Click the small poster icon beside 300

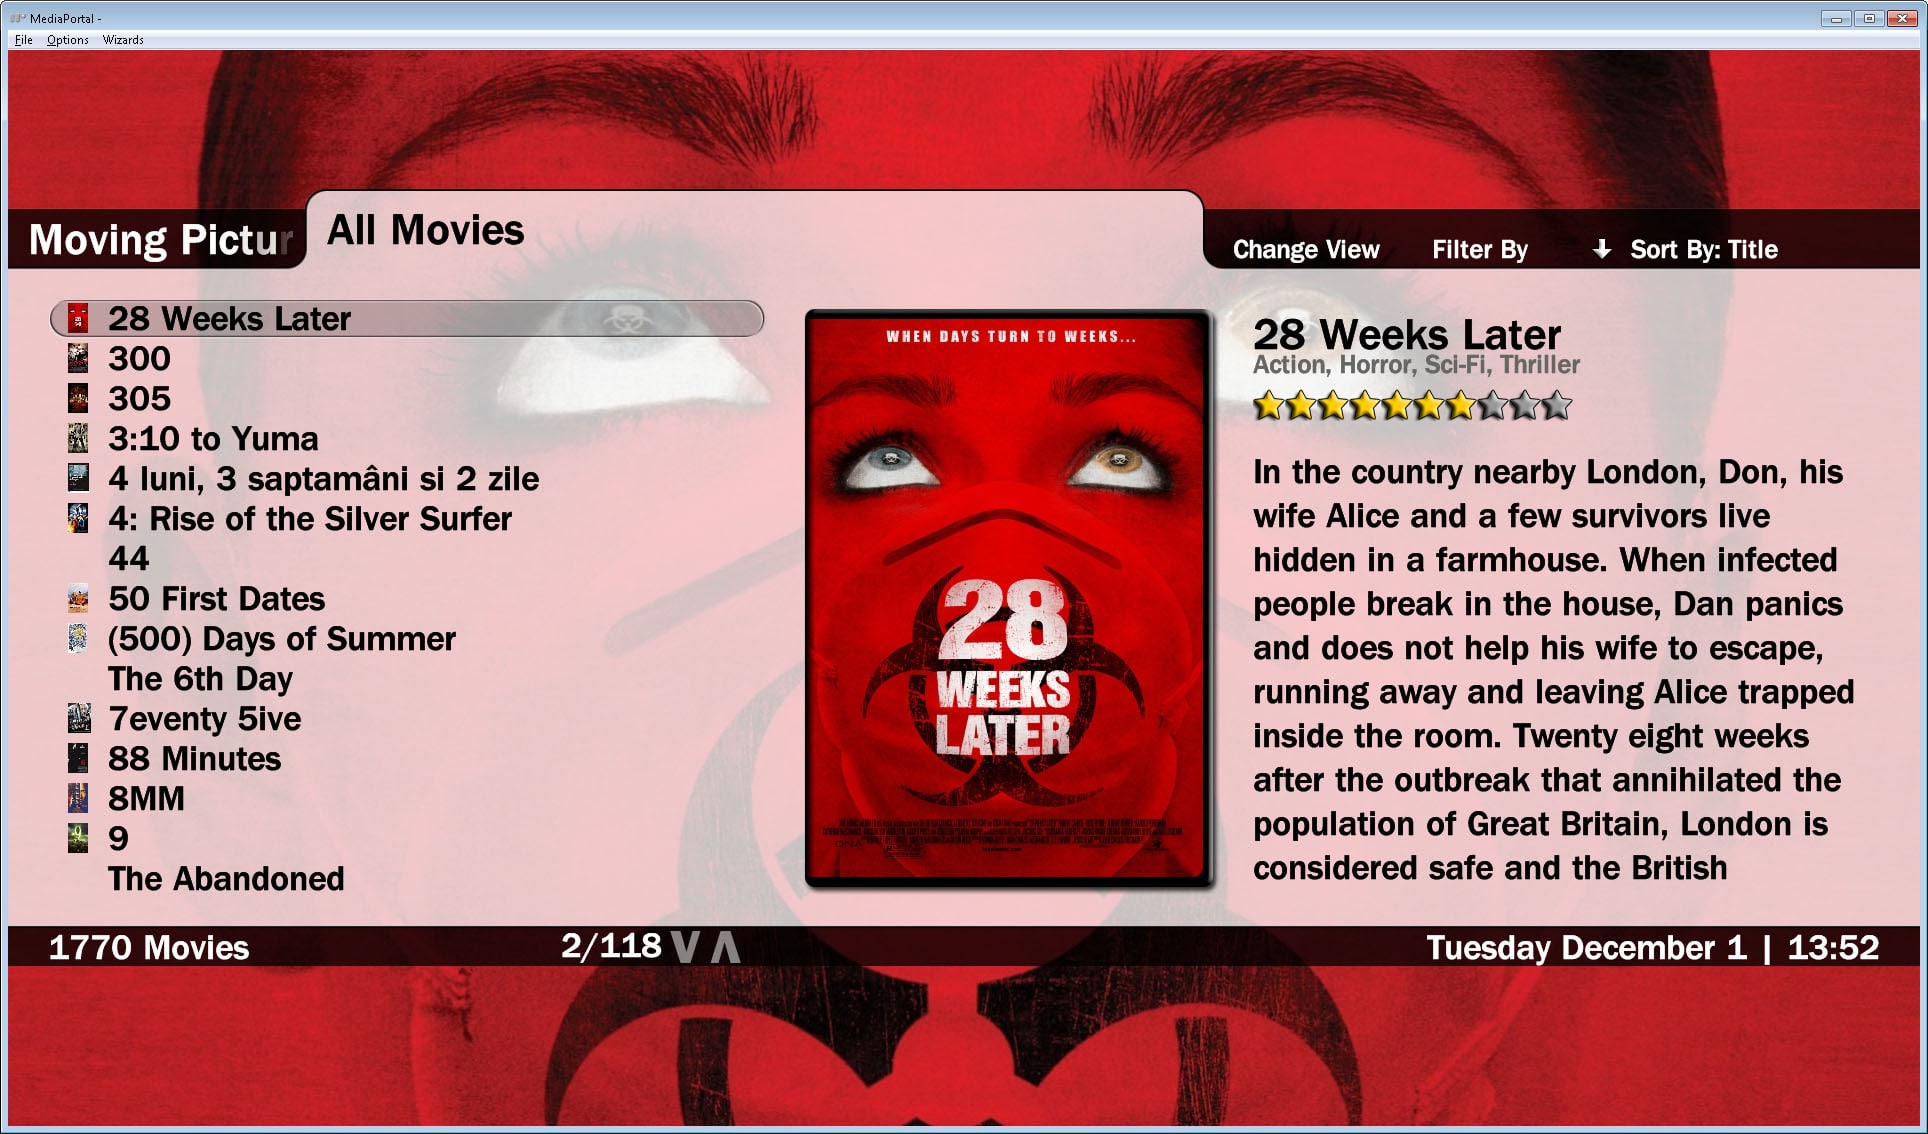pos(77,358)
